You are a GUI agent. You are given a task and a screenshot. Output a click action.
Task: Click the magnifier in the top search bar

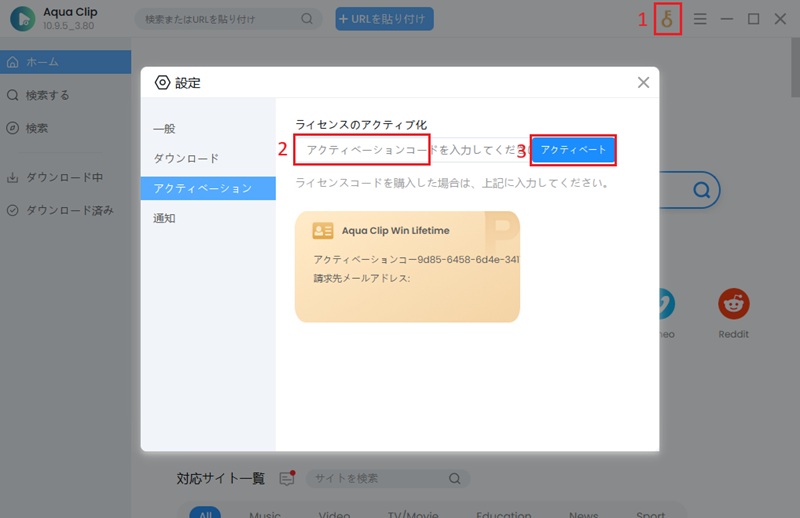307,19
